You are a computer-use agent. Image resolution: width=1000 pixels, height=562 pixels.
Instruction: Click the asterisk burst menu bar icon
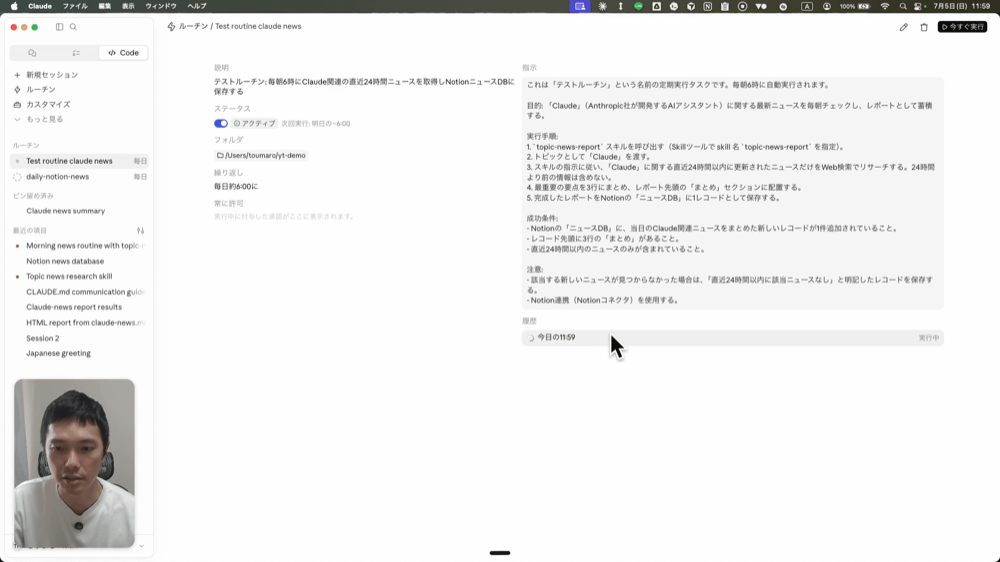[x=603, y=6]
